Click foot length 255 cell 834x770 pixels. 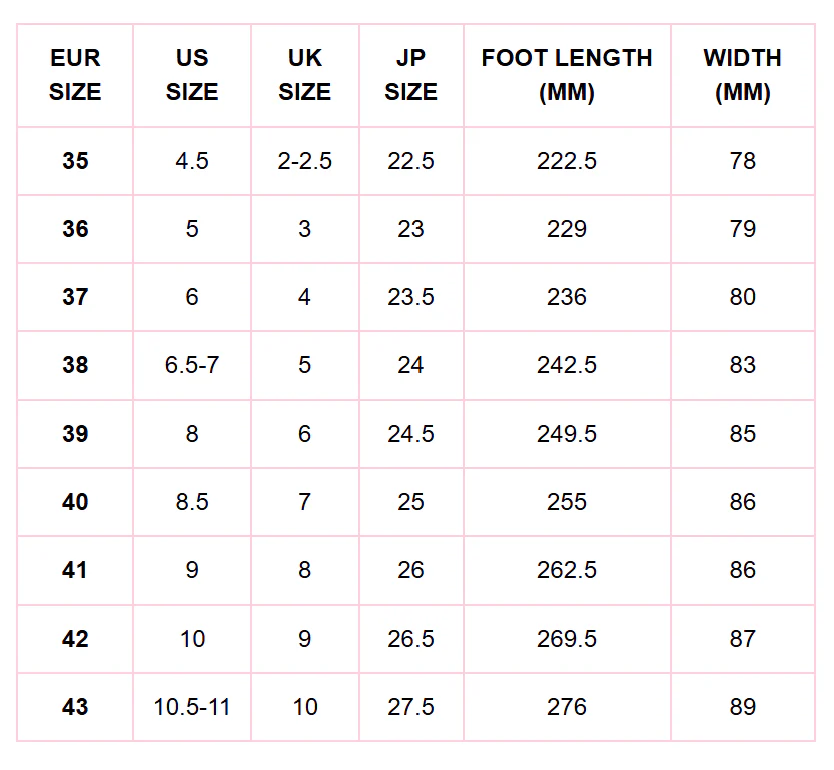point(567,502)
